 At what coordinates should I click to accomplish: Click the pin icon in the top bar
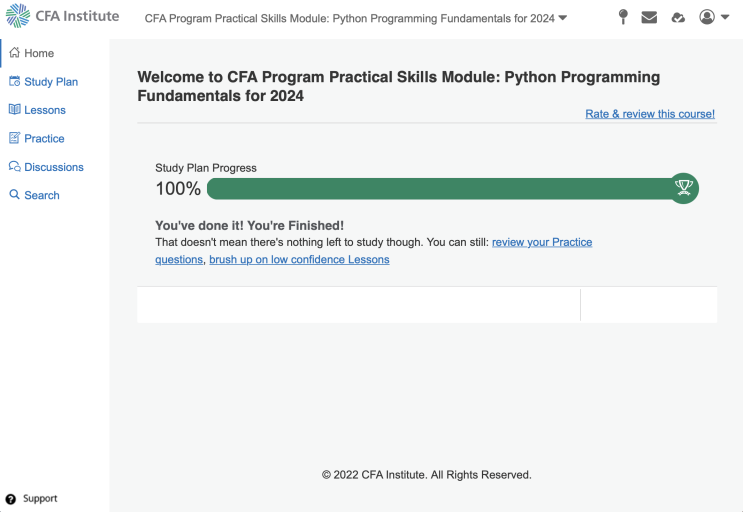coord(622,17)
